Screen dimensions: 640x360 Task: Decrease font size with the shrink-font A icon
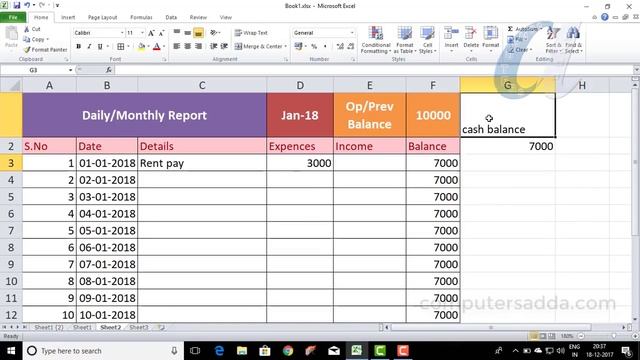(161, 33)
